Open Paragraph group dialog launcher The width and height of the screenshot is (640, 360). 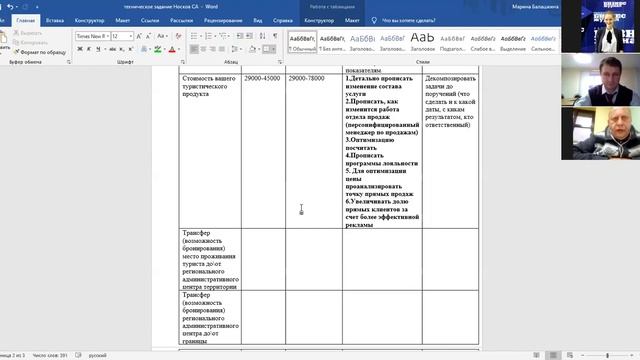coord(280,62)
